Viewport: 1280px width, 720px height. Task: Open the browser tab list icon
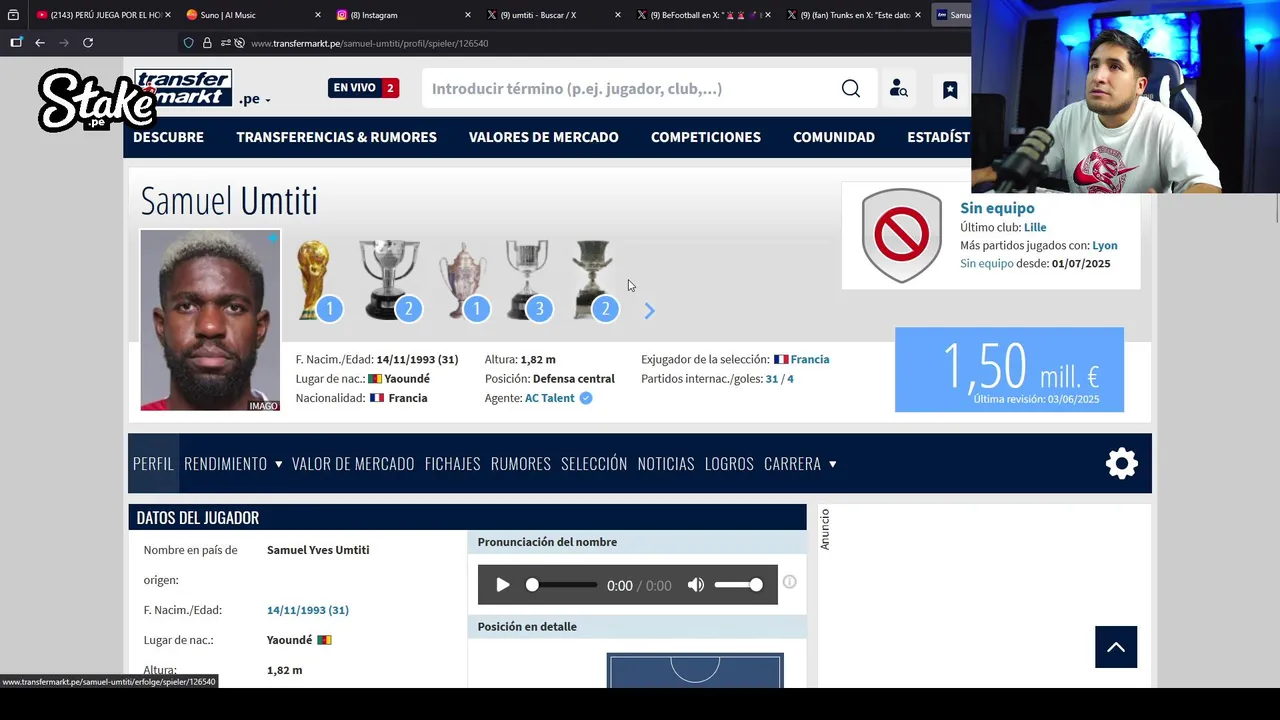click(x=13, y=15)
